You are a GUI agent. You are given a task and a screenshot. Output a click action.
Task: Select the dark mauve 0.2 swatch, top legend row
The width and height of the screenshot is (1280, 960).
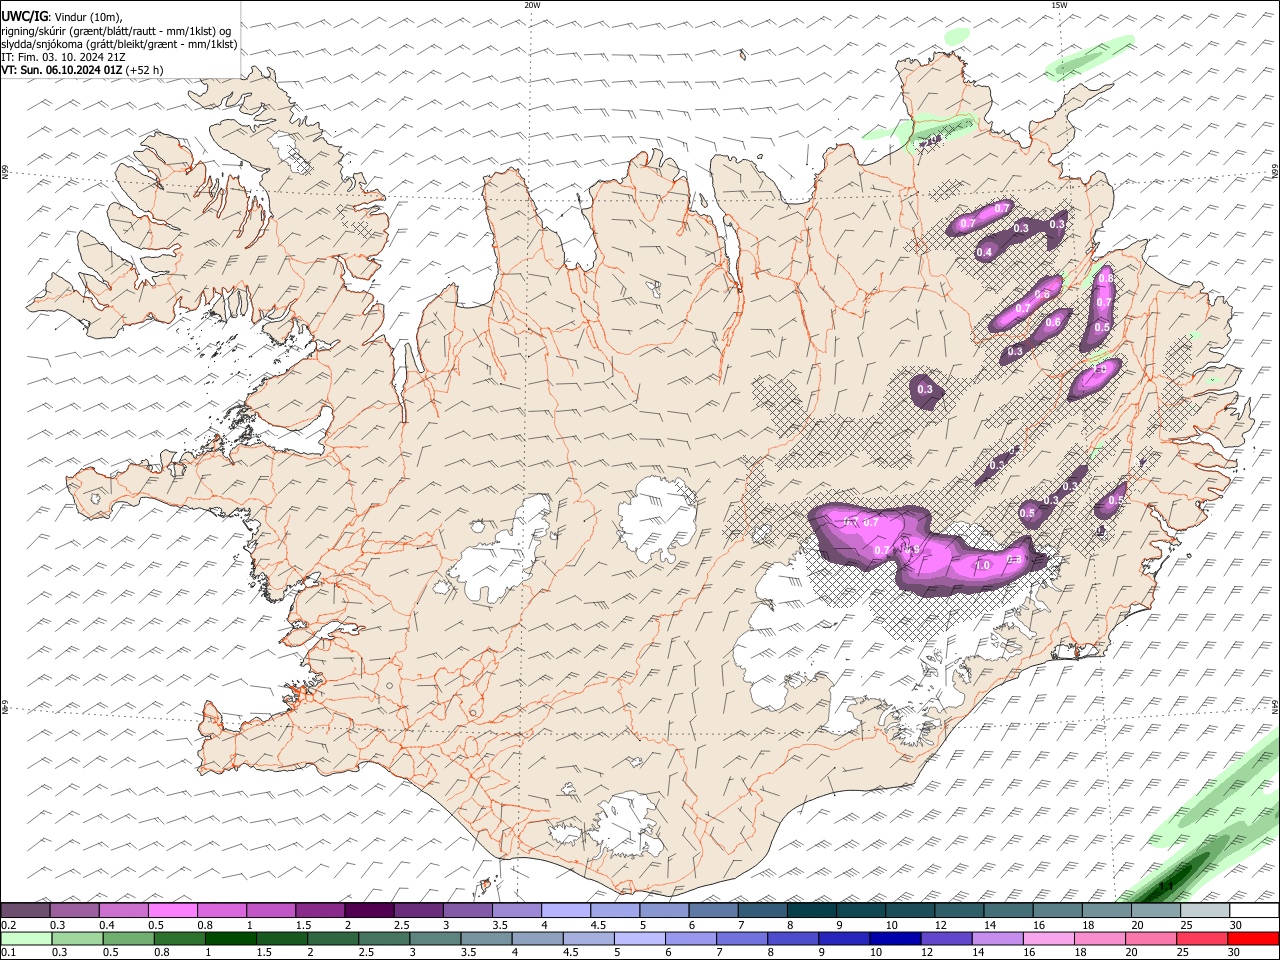point(25,910)
